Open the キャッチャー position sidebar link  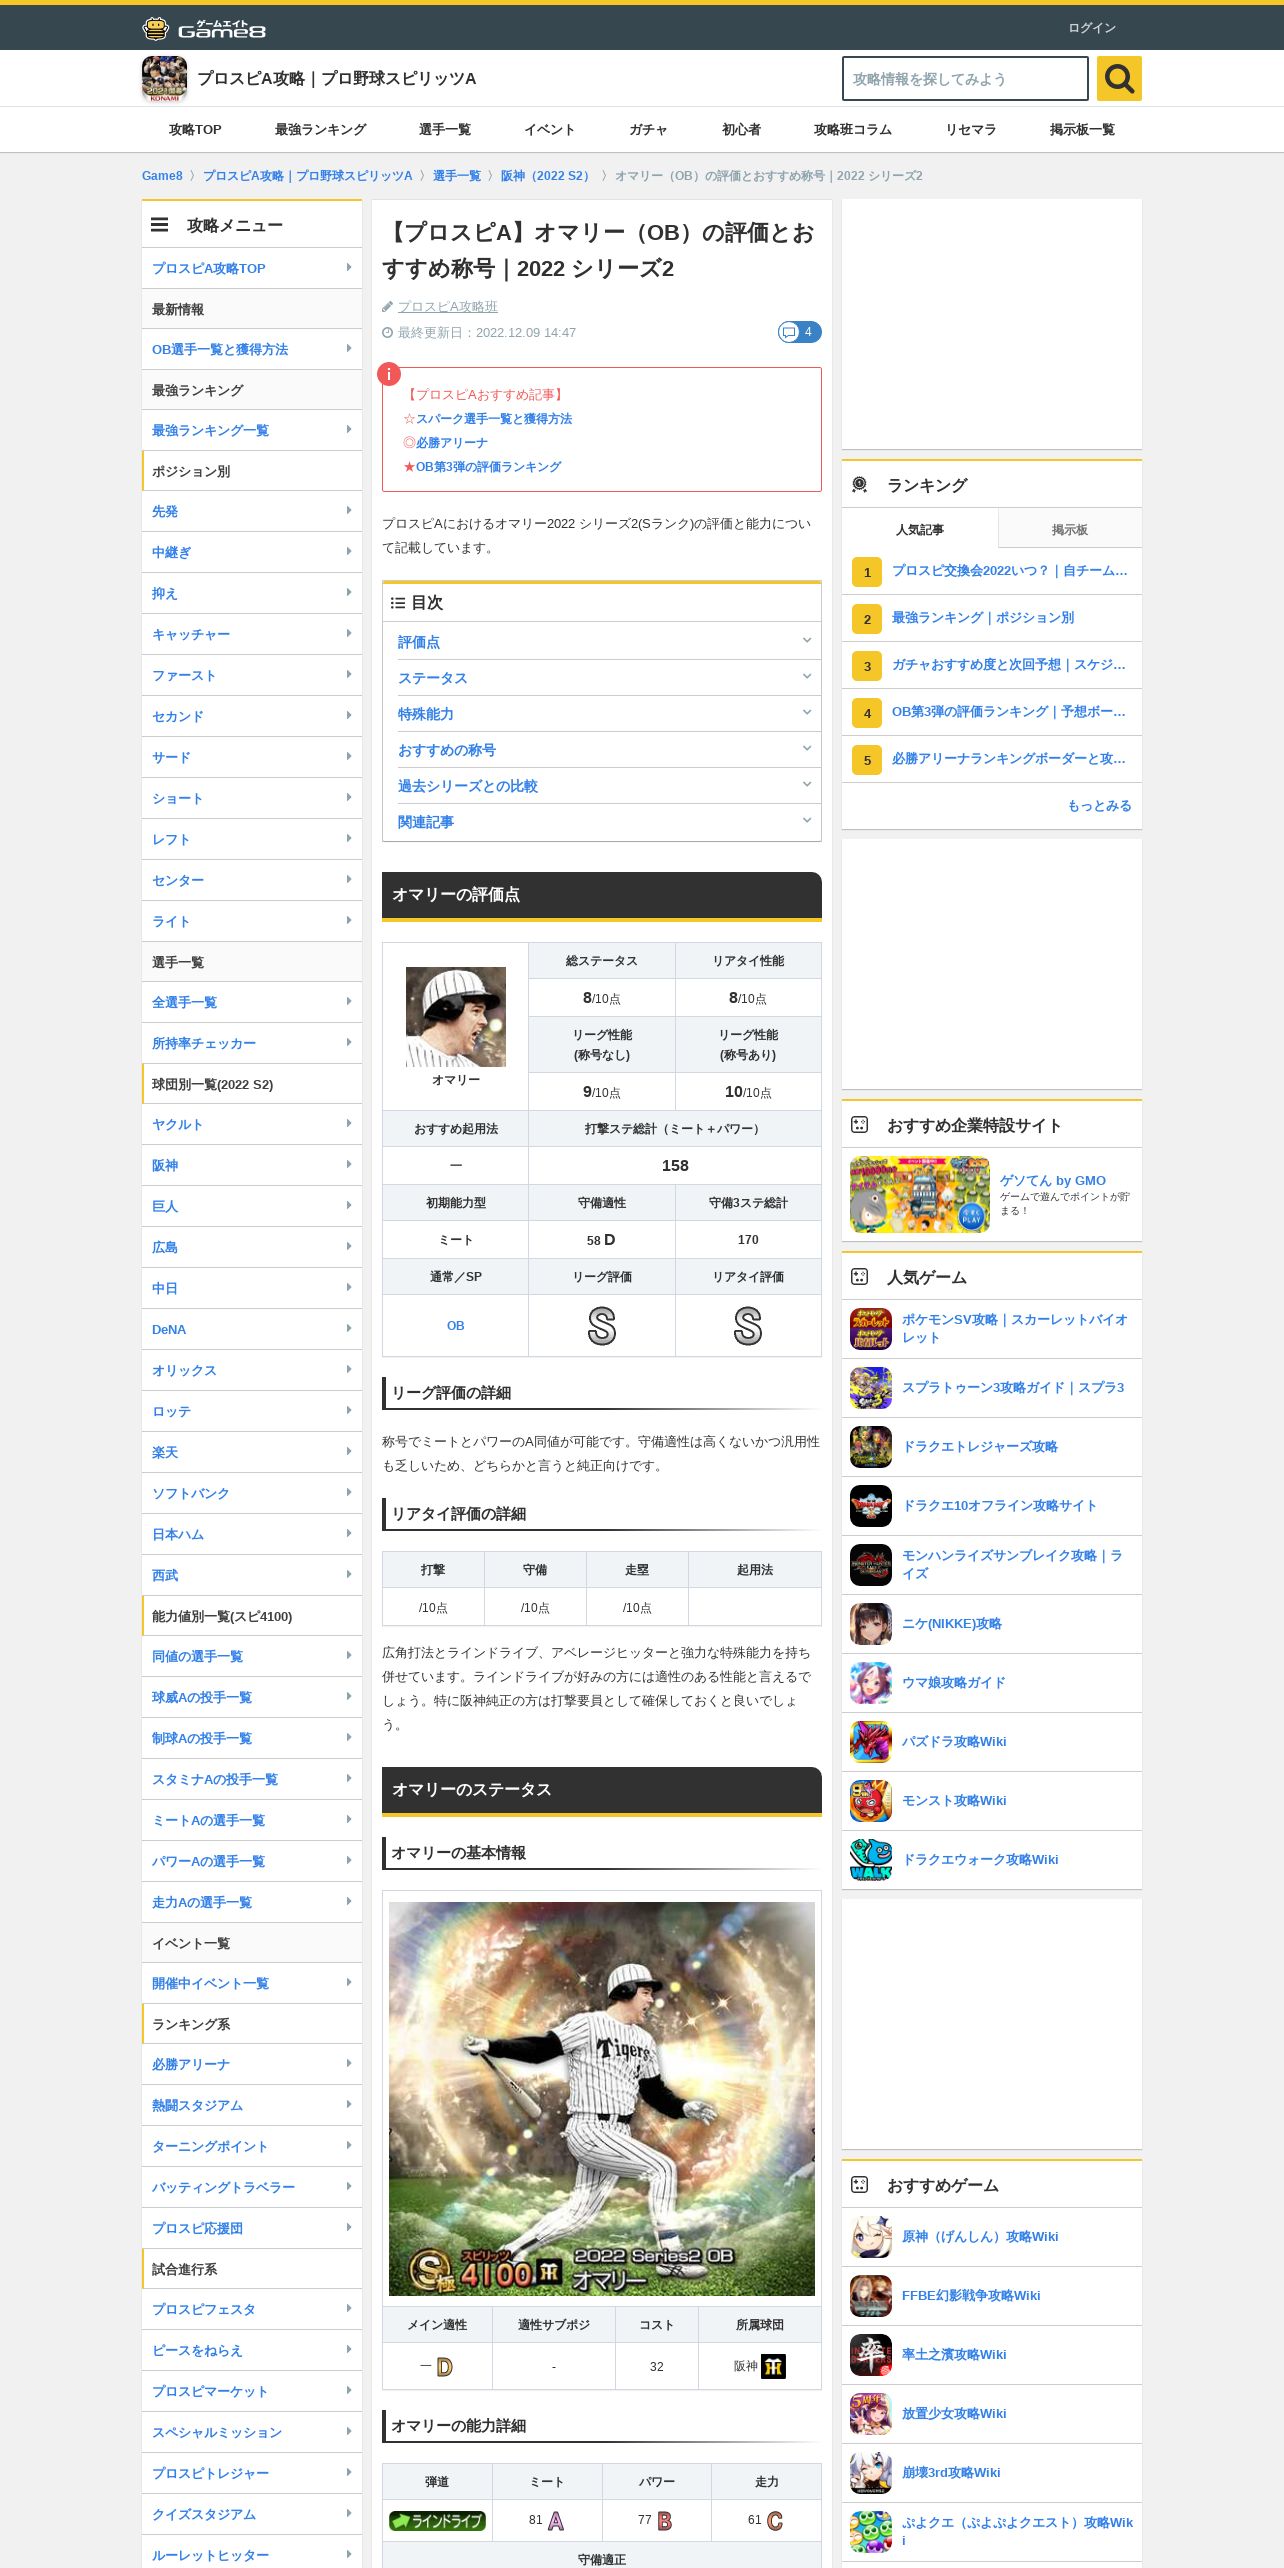point(252,634)
